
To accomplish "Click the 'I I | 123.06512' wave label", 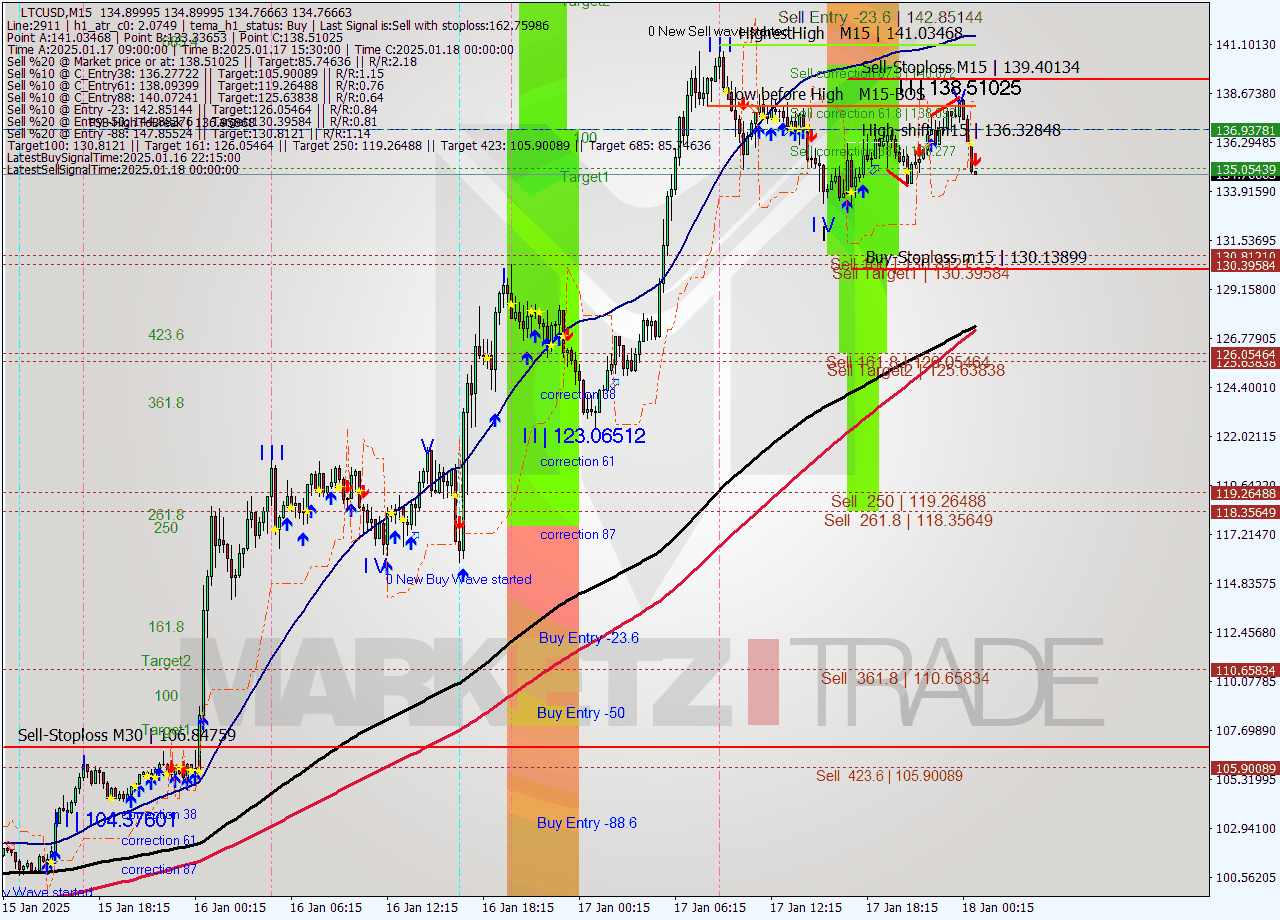I will click(582, 436).
